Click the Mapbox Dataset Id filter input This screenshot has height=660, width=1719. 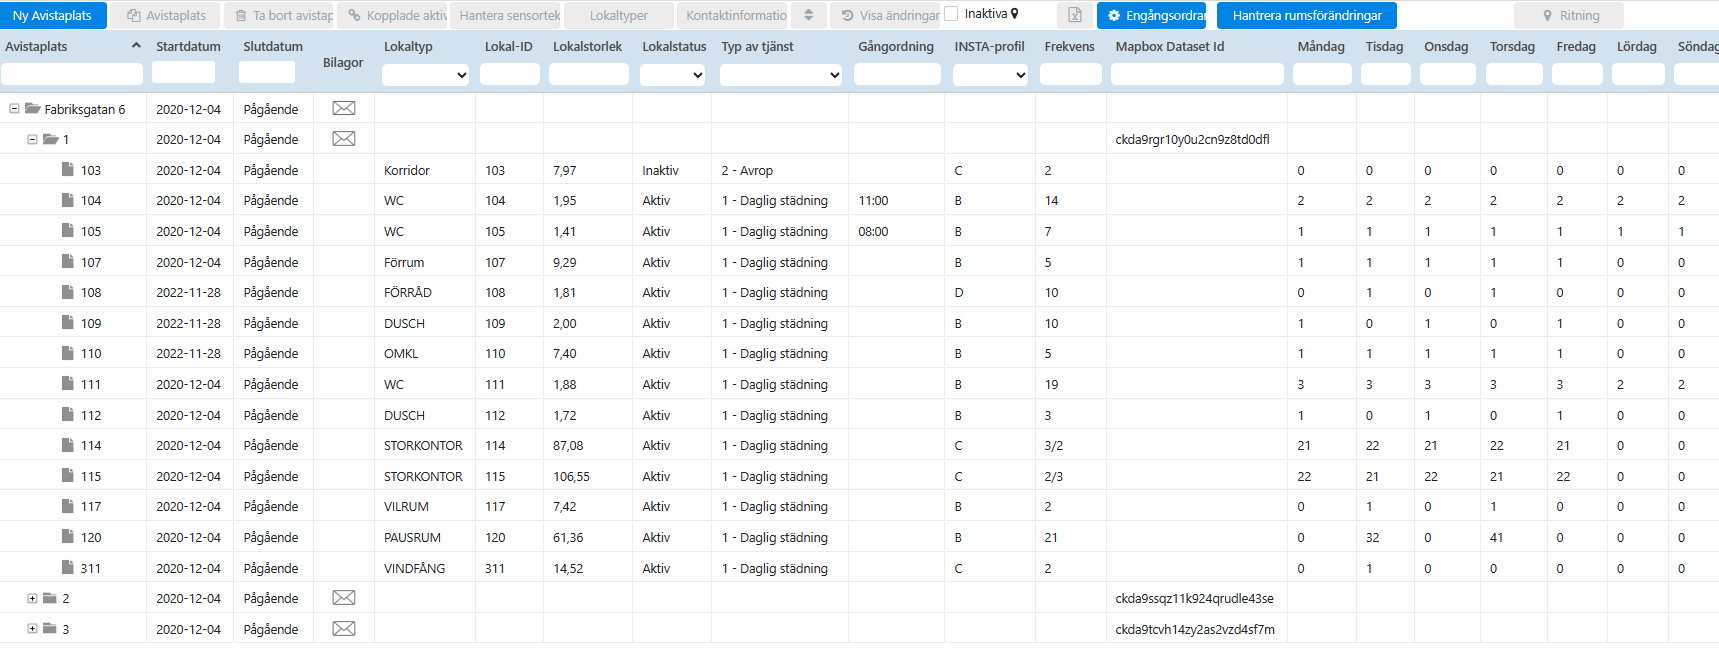1197,75
